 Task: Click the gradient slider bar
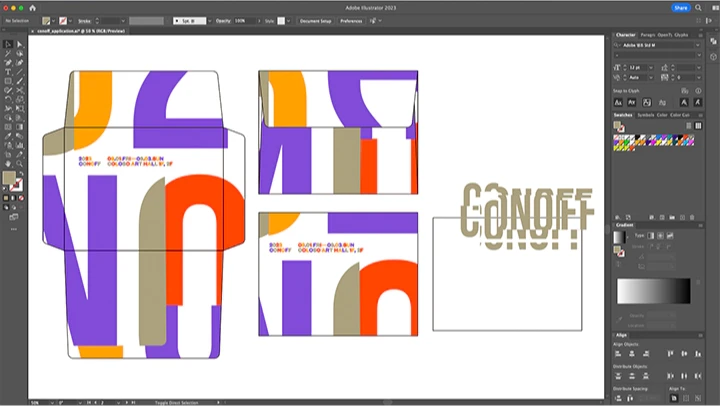point(653,290)
